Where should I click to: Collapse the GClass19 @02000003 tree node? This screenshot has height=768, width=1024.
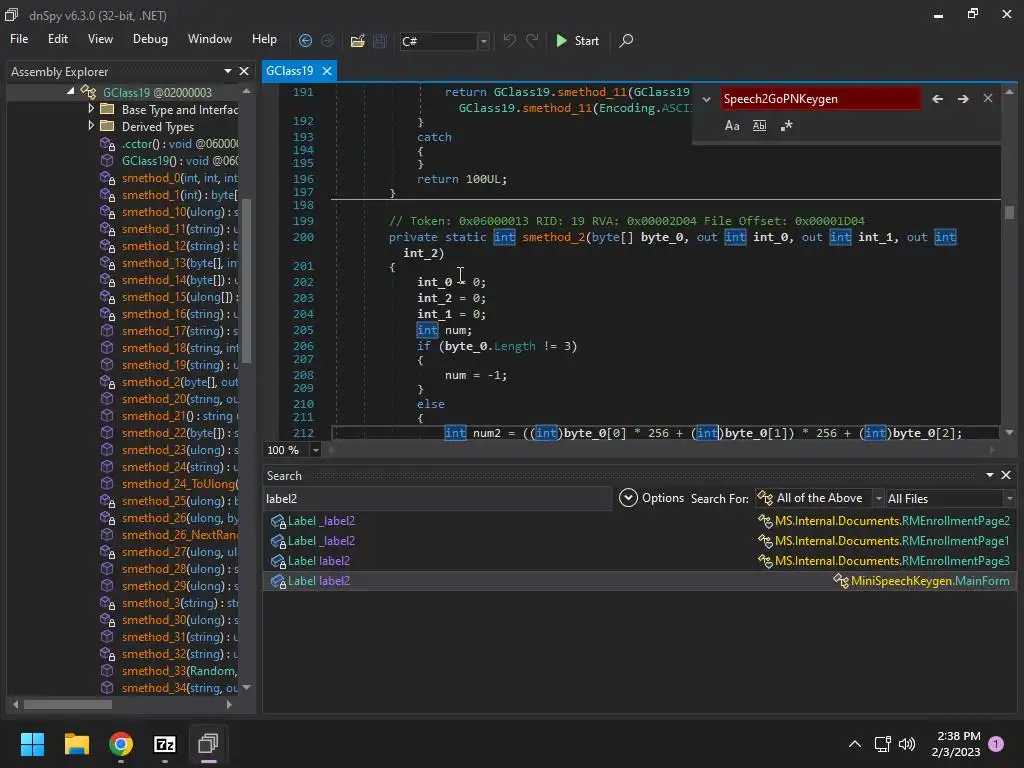tap(71, 92)
